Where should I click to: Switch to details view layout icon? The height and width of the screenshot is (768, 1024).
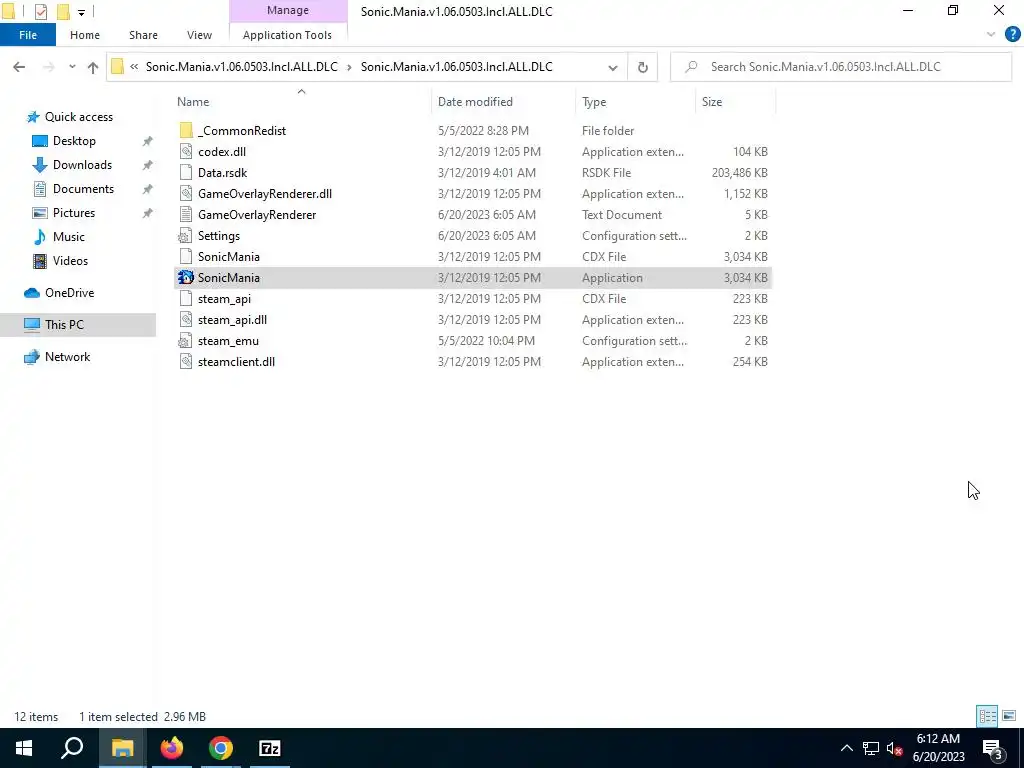987,716
